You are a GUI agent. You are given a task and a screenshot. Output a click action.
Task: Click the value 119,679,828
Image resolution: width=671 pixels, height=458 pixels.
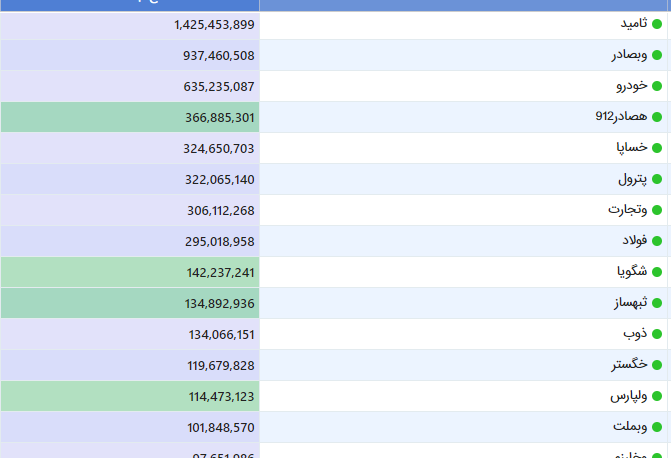(x=221, y=366)
